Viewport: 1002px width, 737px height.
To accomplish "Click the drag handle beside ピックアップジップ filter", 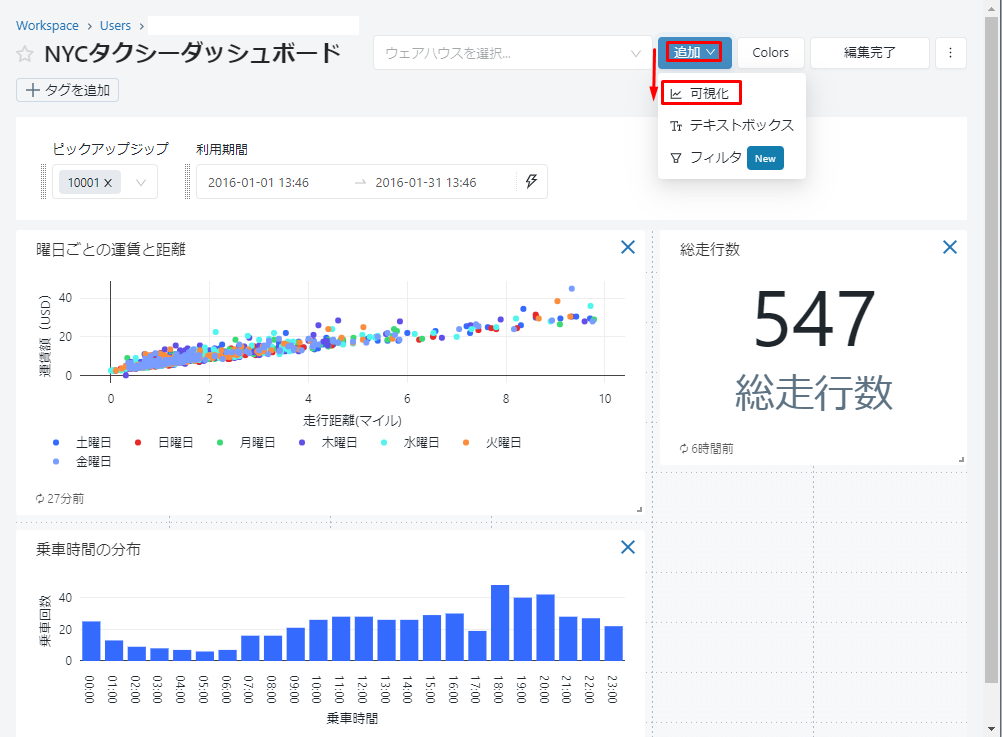I will (x=44, y=182).
